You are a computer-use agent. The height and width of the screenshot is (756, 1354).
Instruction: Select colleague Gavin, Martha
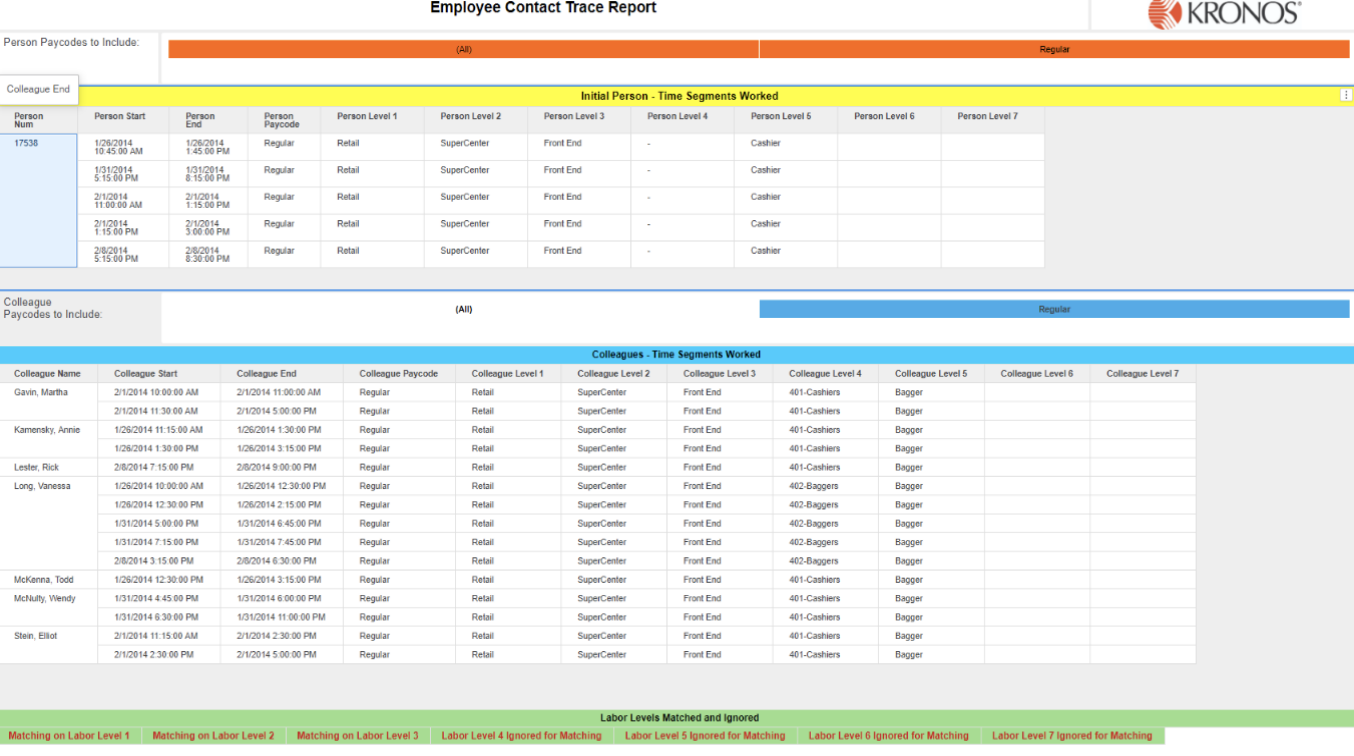pyautogui.click(x=41, y=393)
